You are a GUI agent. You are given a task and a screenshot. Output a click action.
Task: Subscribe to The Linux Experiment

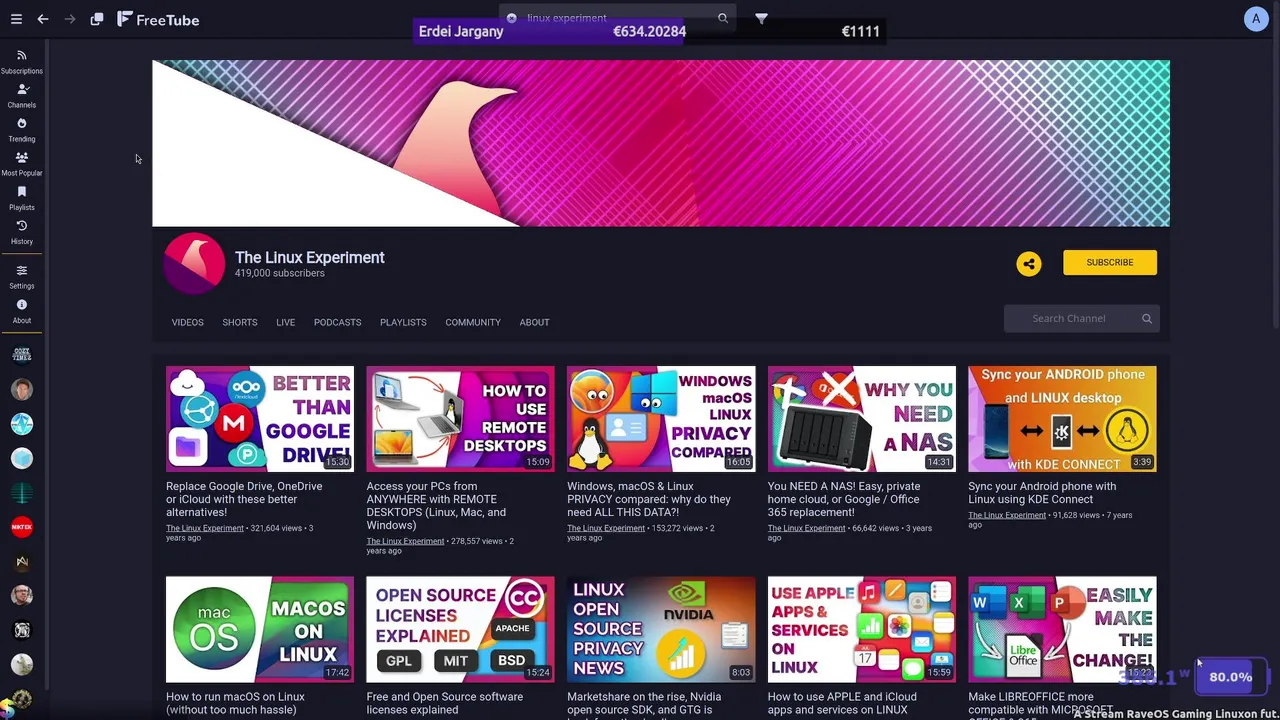[x=1110, y=262]
